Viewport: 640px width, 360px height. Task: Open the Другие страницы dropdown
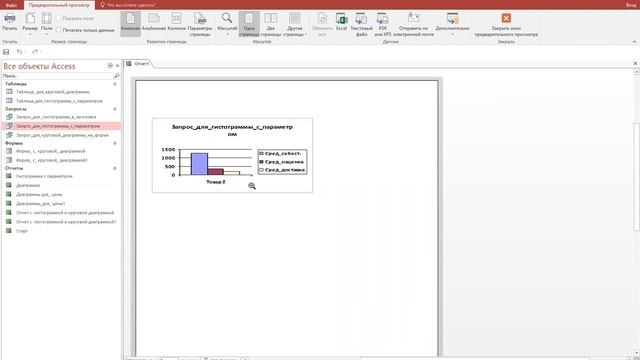tap(295, 24)
